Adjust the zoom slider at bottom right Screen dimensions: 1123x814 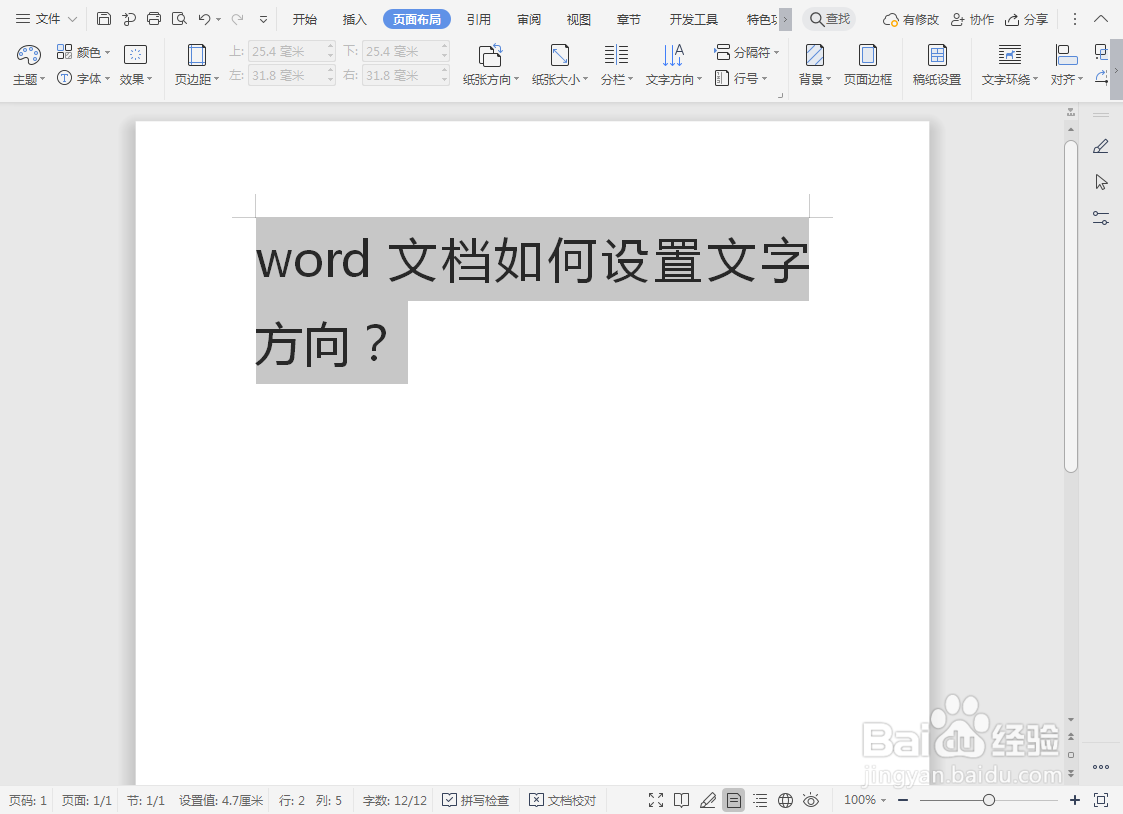[989, 799]
